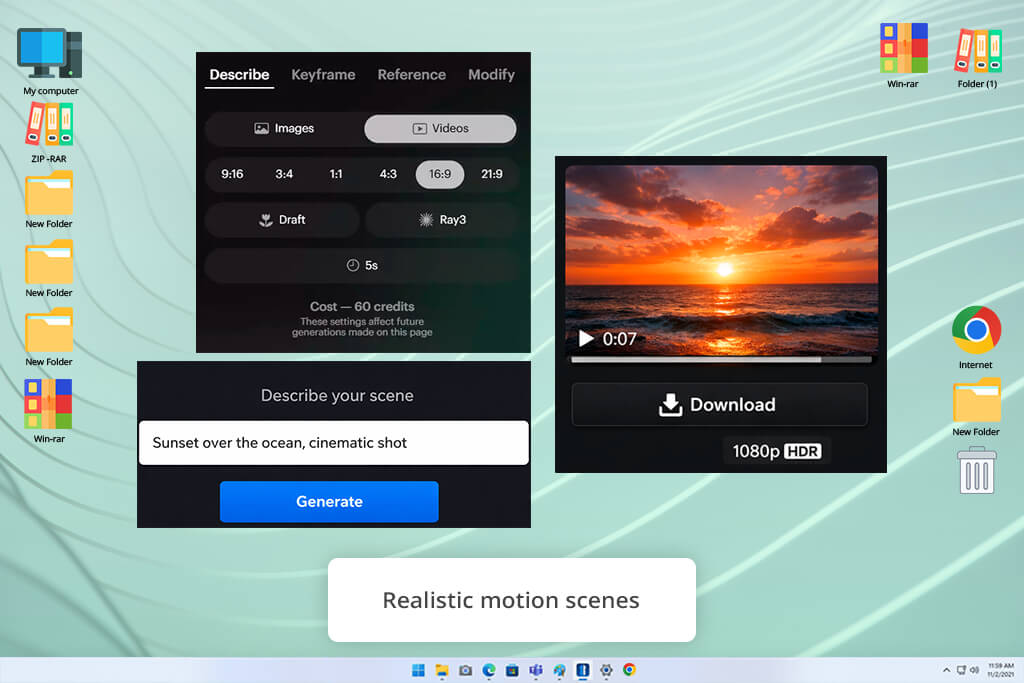Play the sunset video
Viewport: 1024px width, 683px height.
point(586,338)
